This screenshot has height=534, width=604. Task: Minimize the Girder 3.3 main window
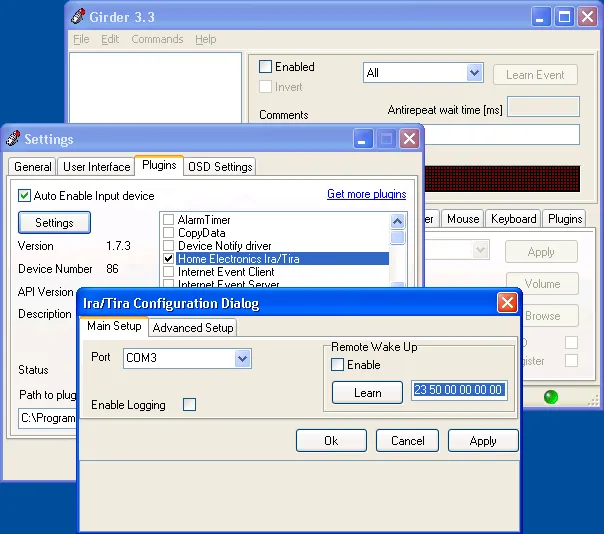(541, 17)
